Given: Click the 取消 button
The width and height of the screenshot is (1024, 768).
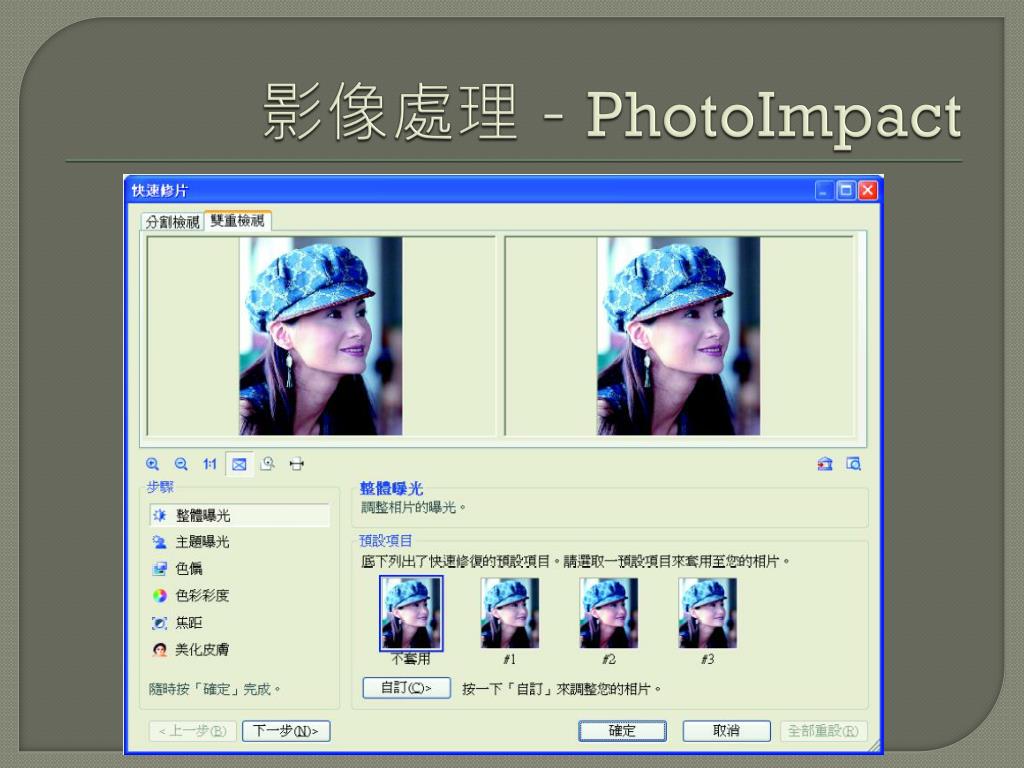Looking at the screenshot, I should point(726,731).
